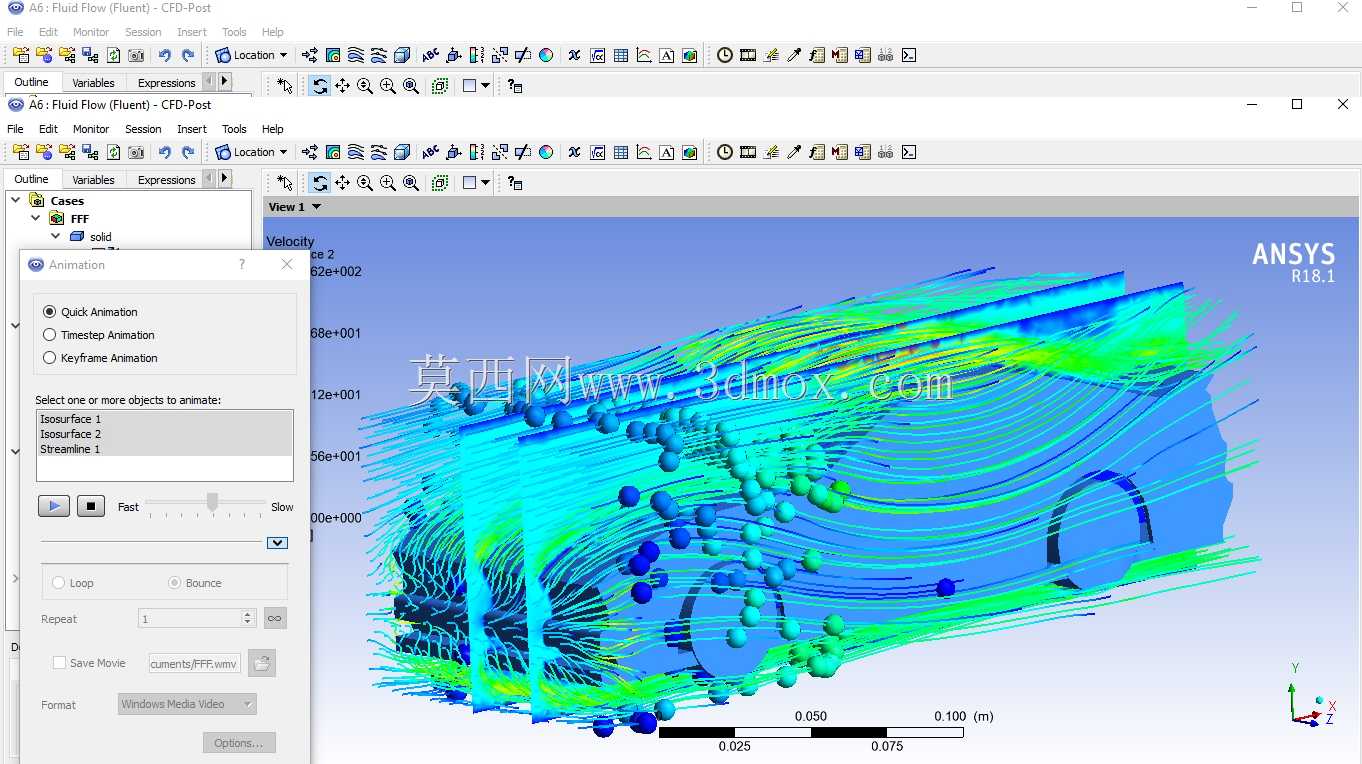Image resolution: width=1362 pixels, height=764 pixels.
Task: Click the infinity repeat-forever button
Action: point(275,619)
